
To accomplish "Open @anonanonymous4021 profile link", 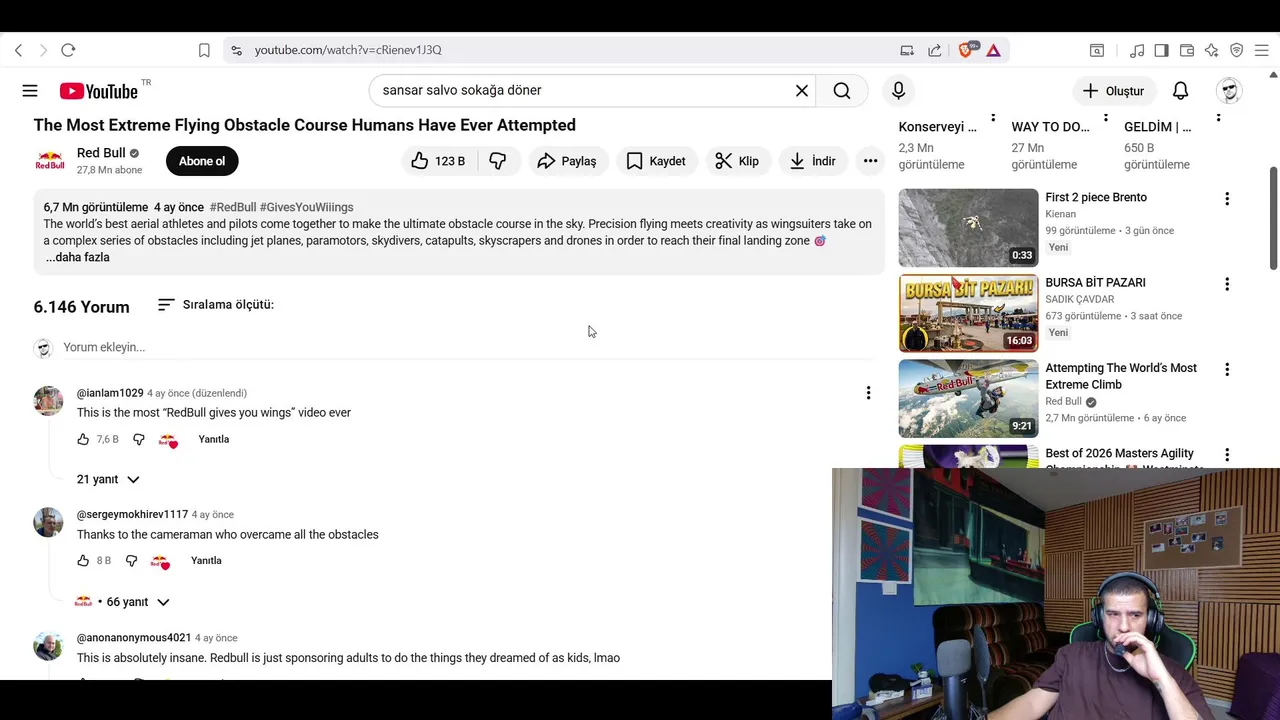I will click(134, 637).
